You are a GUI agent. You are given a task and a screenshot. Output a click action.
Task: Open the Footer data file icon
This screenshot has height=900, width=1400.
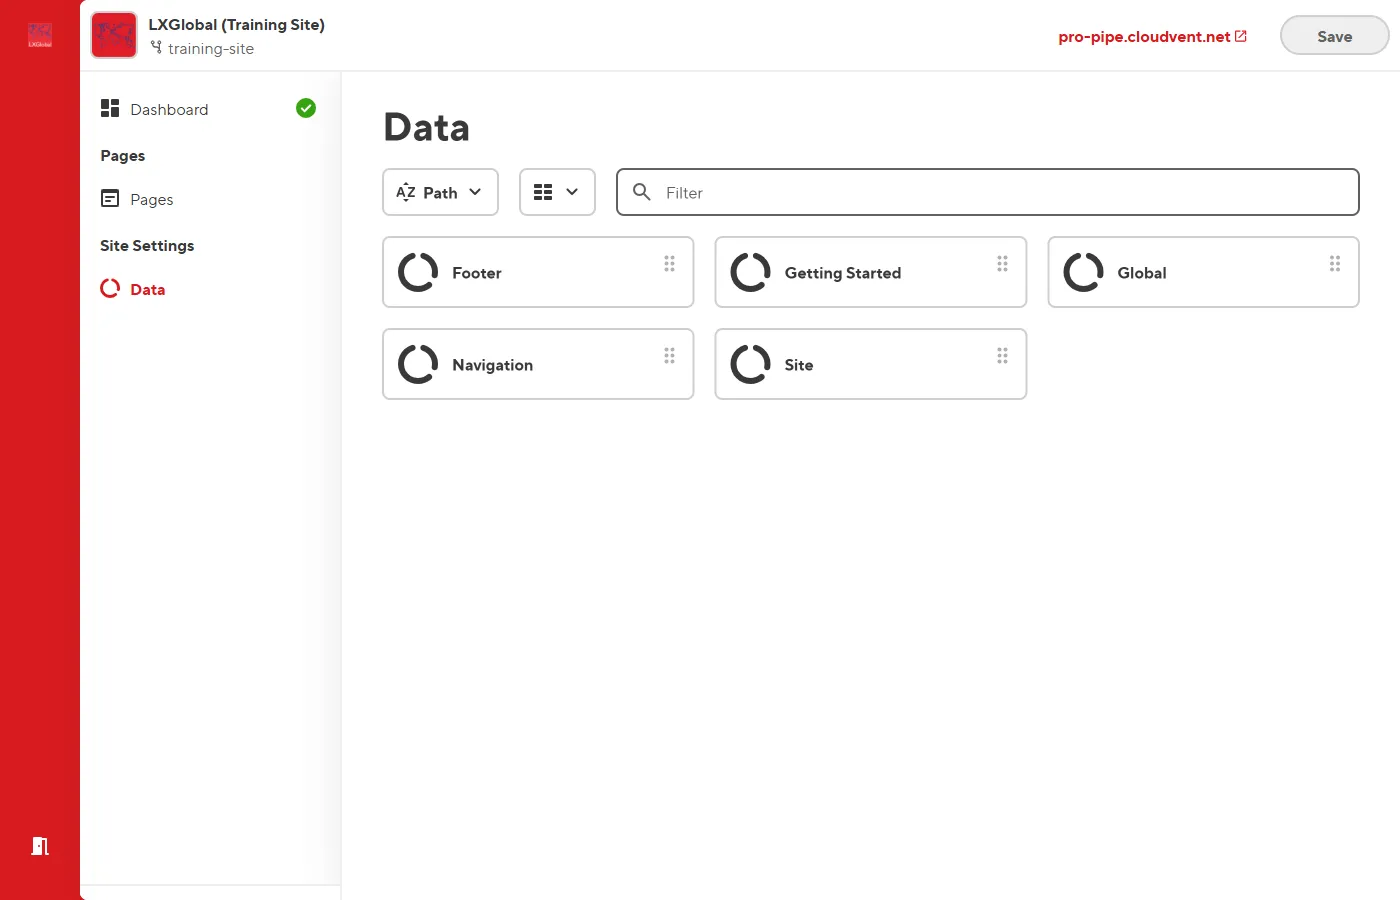coord(417,271)
